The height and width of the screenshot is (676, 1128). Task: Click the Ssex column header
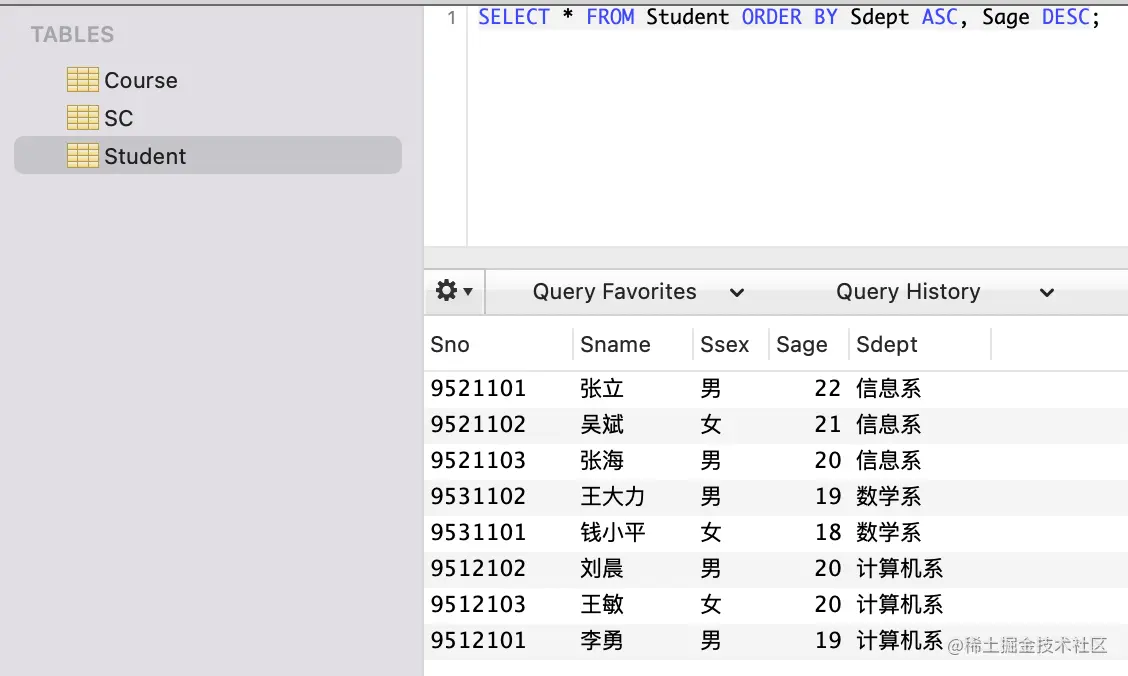coord(724,344)
